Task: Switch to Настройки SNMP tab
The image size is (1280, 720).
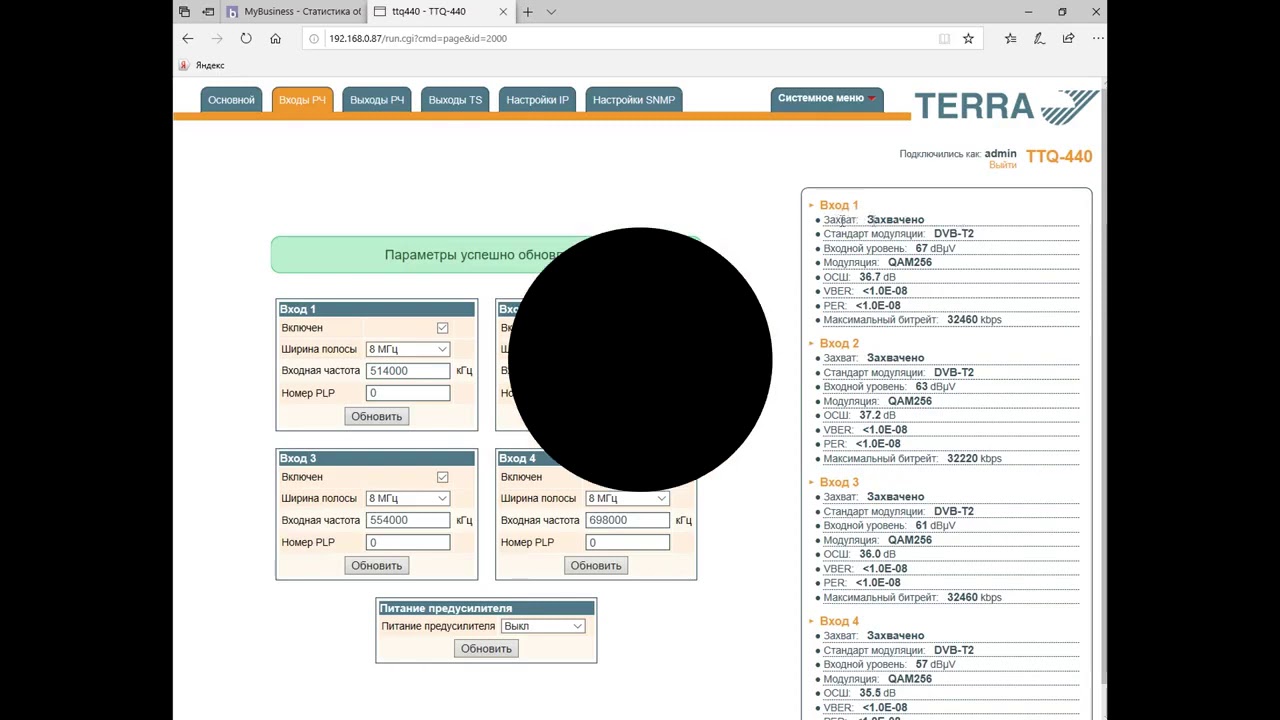Action: pyautogui.click(x=634, y=100)
